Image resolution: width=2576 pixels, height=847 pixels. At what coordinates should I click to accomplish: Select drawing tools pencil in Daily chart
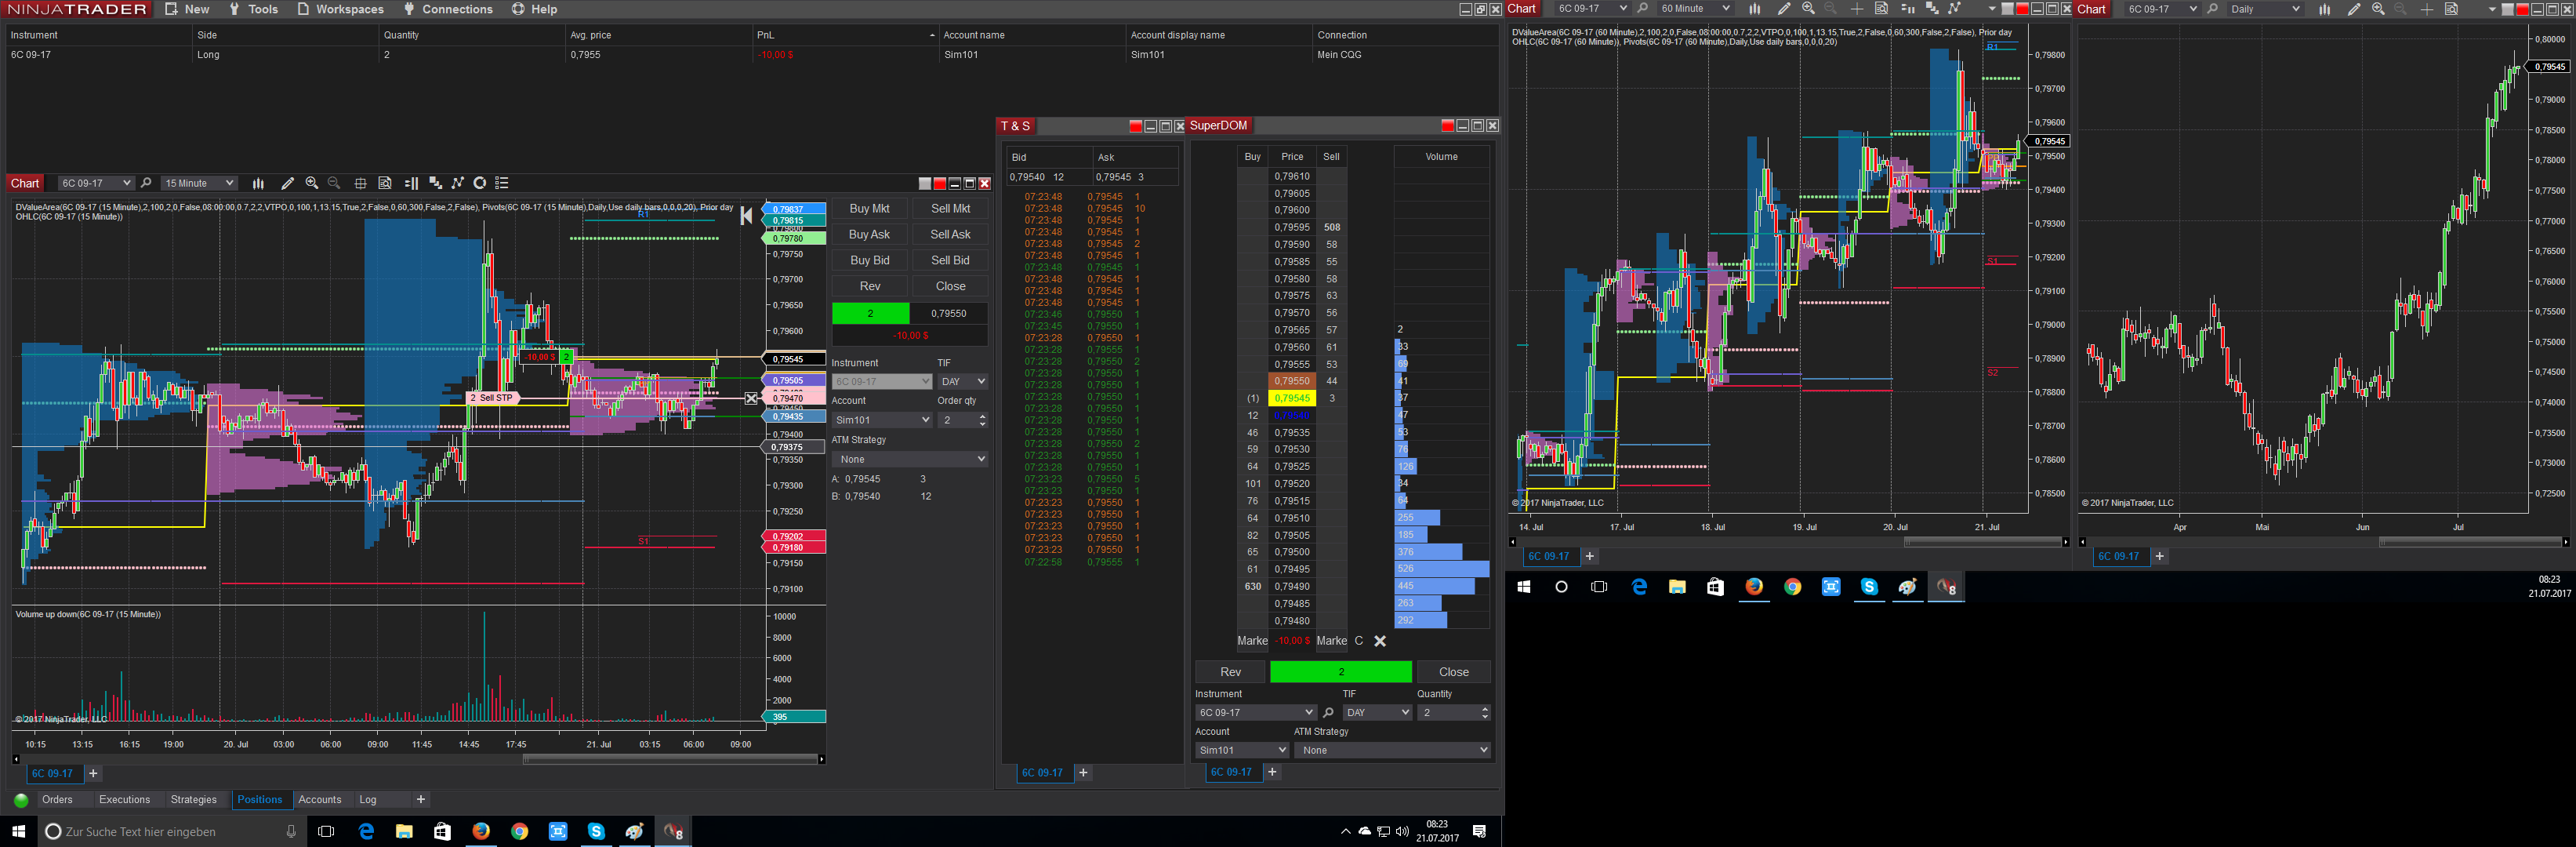click(x=2353, y=9)
